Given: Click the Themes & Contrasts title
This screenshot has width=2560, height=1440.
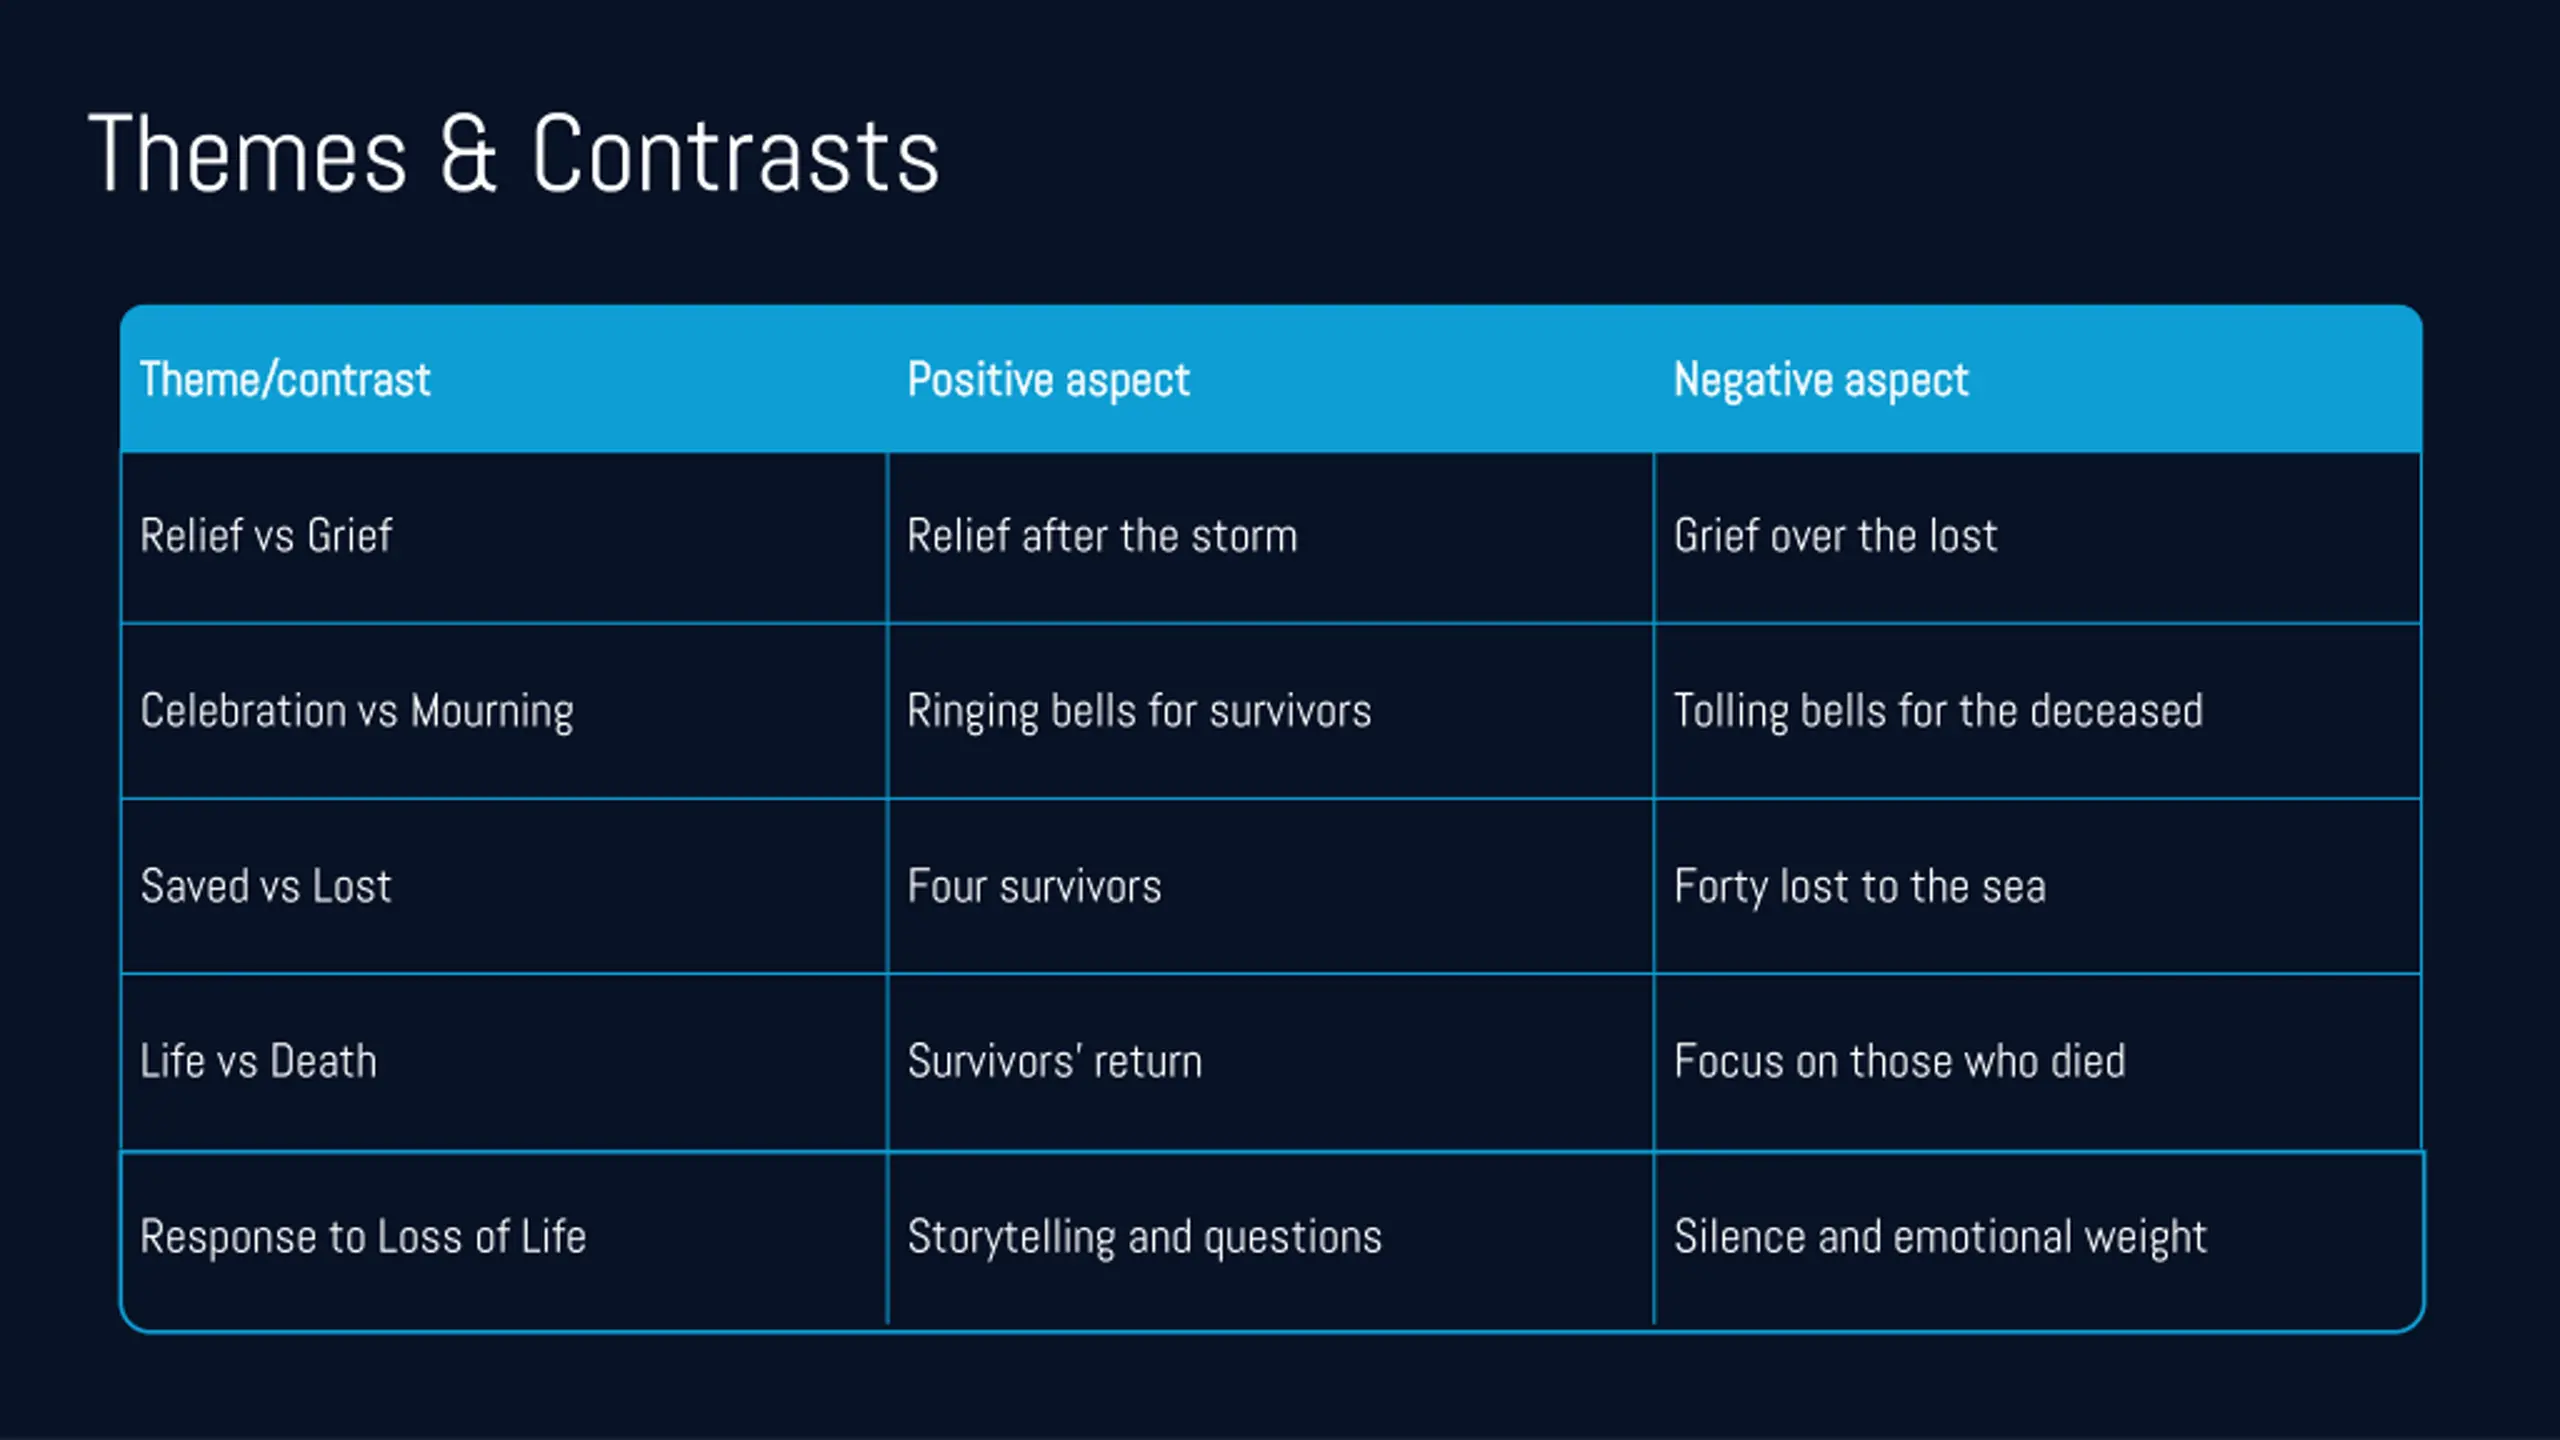Looking at the screenshot, I should coord(514,153).
